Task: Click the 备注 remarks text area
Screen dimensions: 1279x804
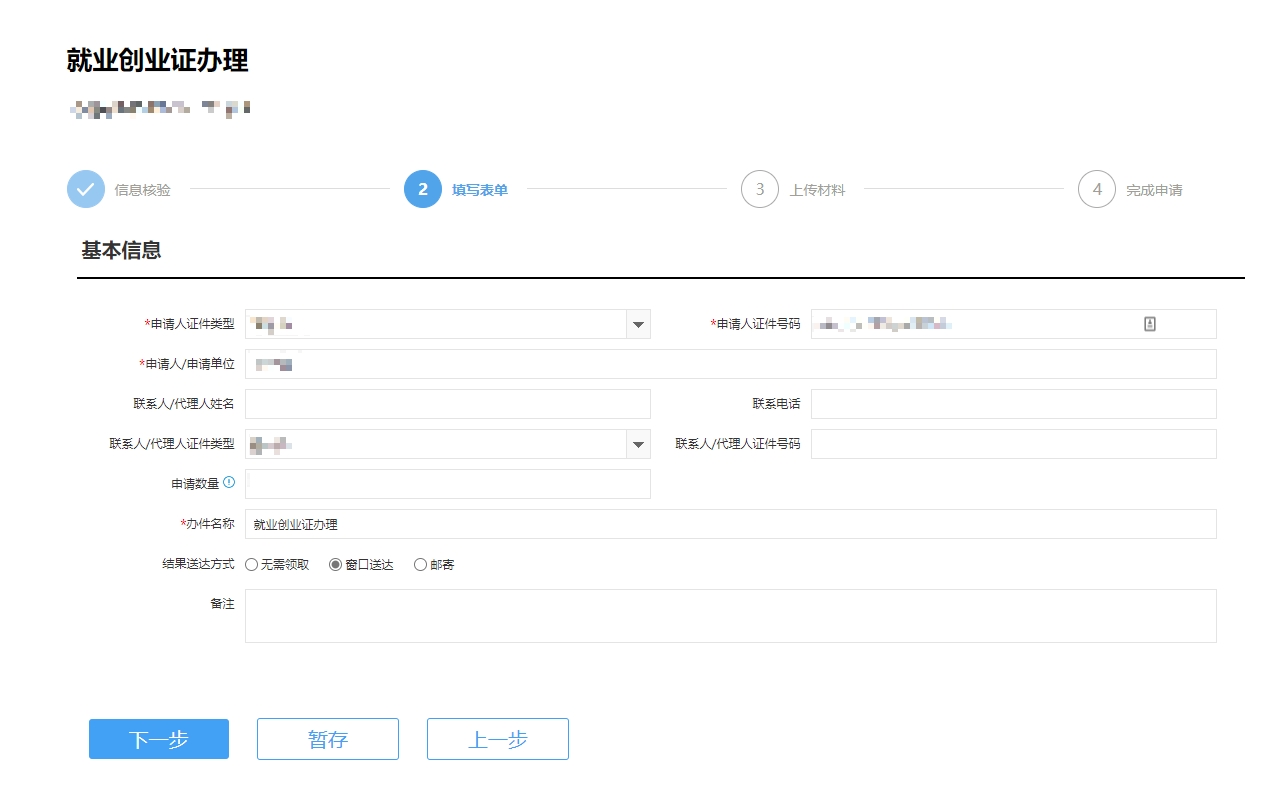Action: (730, 615)
